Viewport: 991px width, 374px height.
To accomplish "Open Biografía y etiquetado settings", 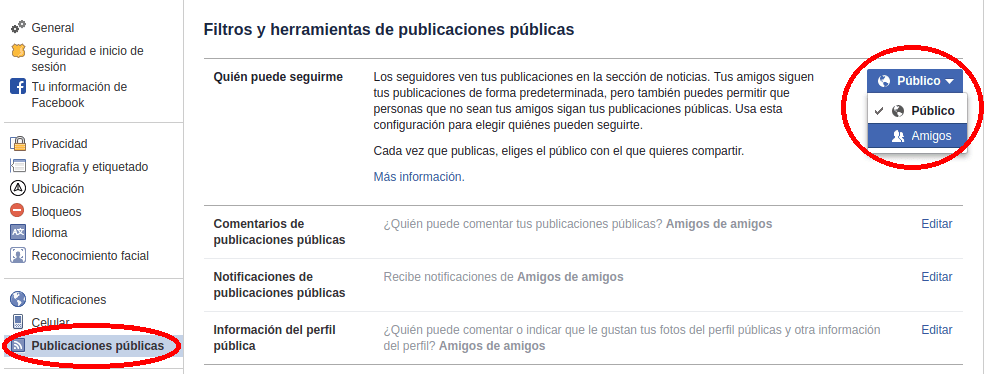I will (x=90, y=167).
